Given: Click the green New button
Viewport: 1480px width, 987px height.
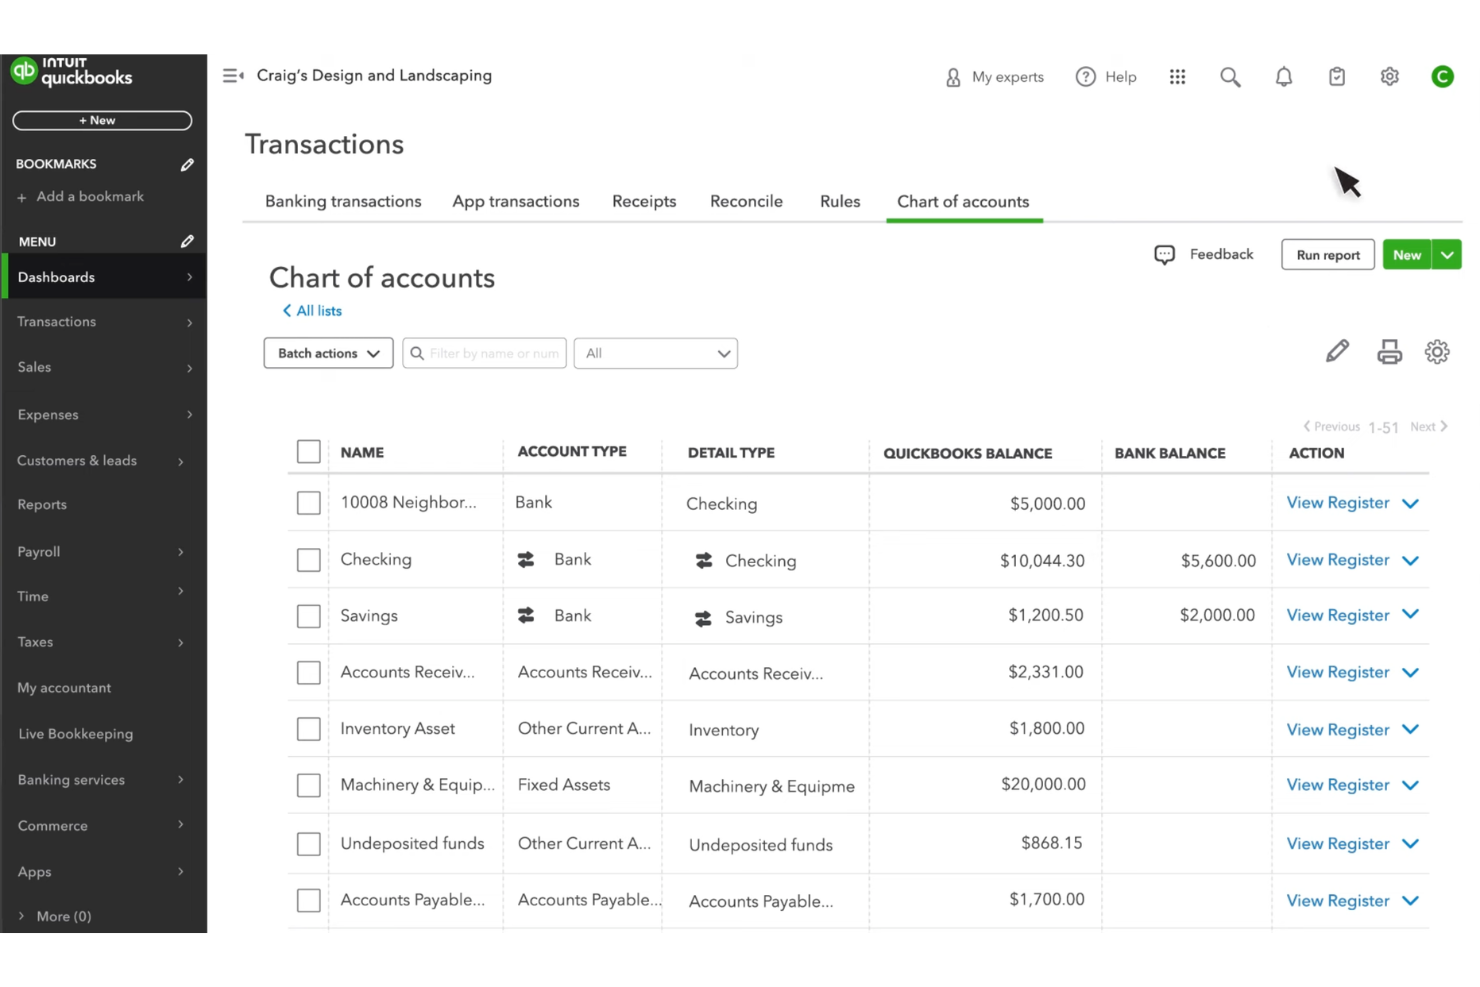Looking at the screenshot, I should (x=1407, y=254).
